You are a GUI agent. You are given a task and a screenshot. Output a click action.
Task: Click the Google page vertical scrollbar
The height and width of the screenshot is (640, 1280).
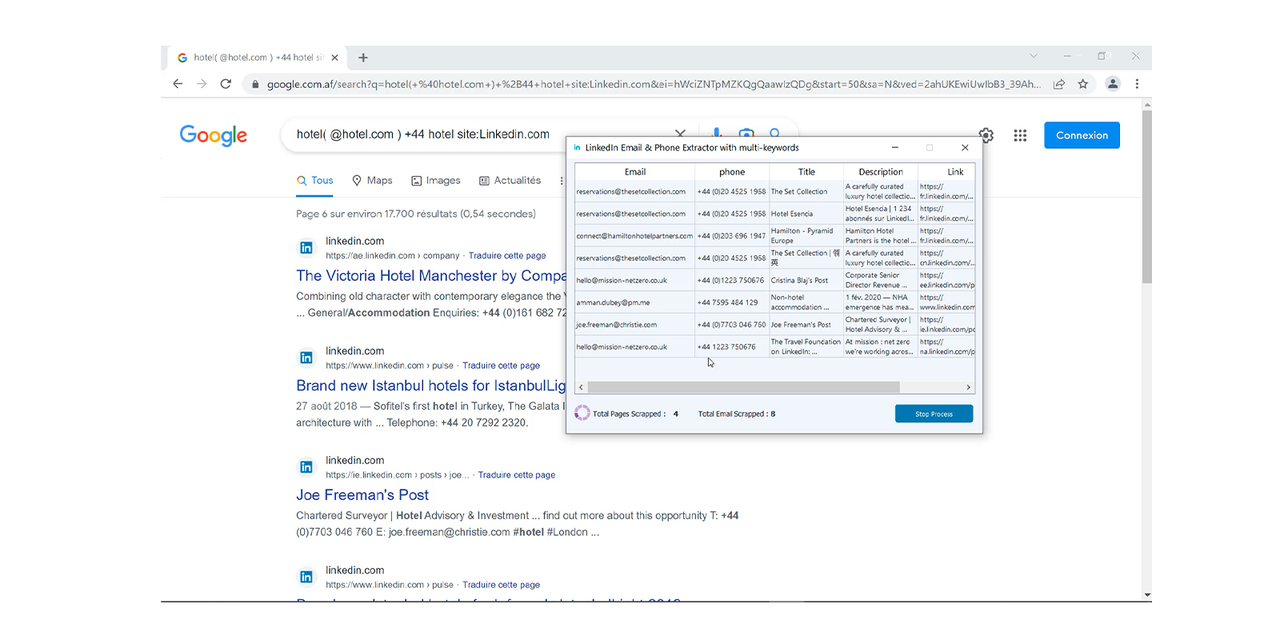pyautogui.click(x=1146, y=196)
